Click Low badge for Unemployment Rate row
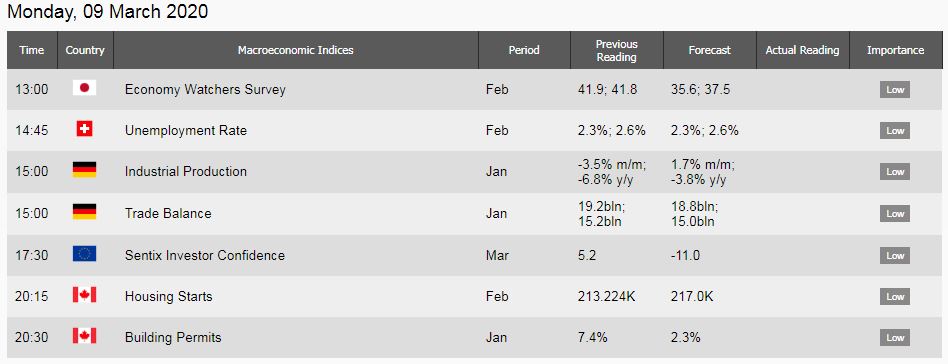The width and height of the screenshot is (948, 364). tap(895, 131)
